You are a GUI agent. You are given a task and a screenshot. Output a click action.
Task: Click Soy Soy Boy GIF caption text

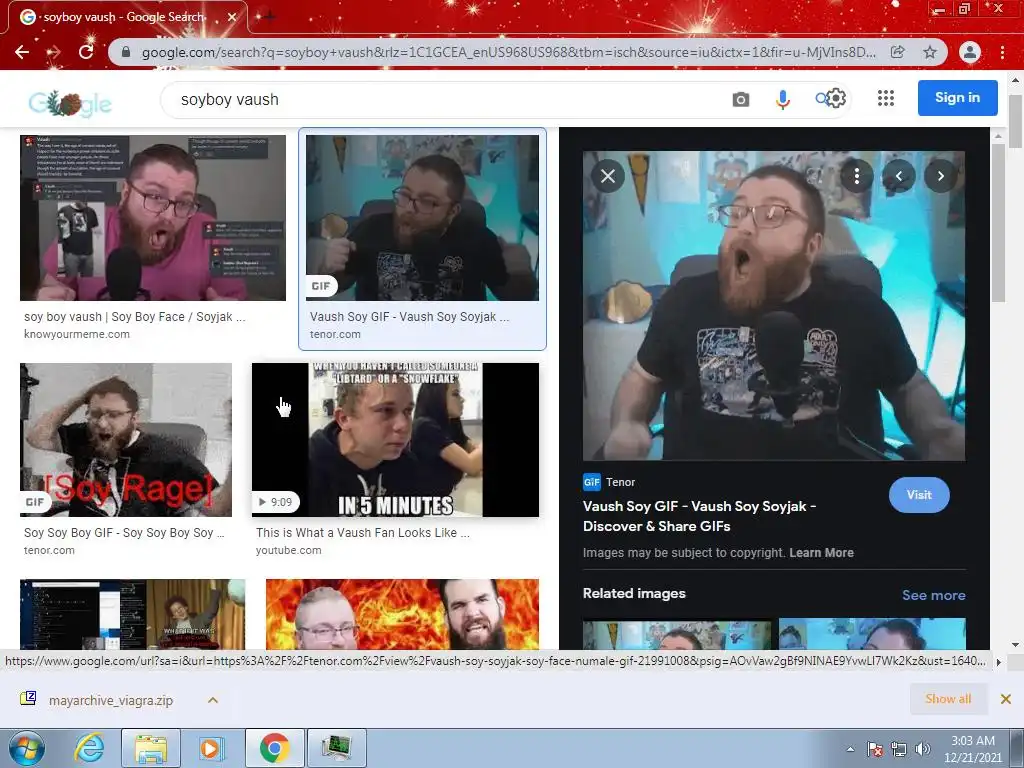pos(124,532)
